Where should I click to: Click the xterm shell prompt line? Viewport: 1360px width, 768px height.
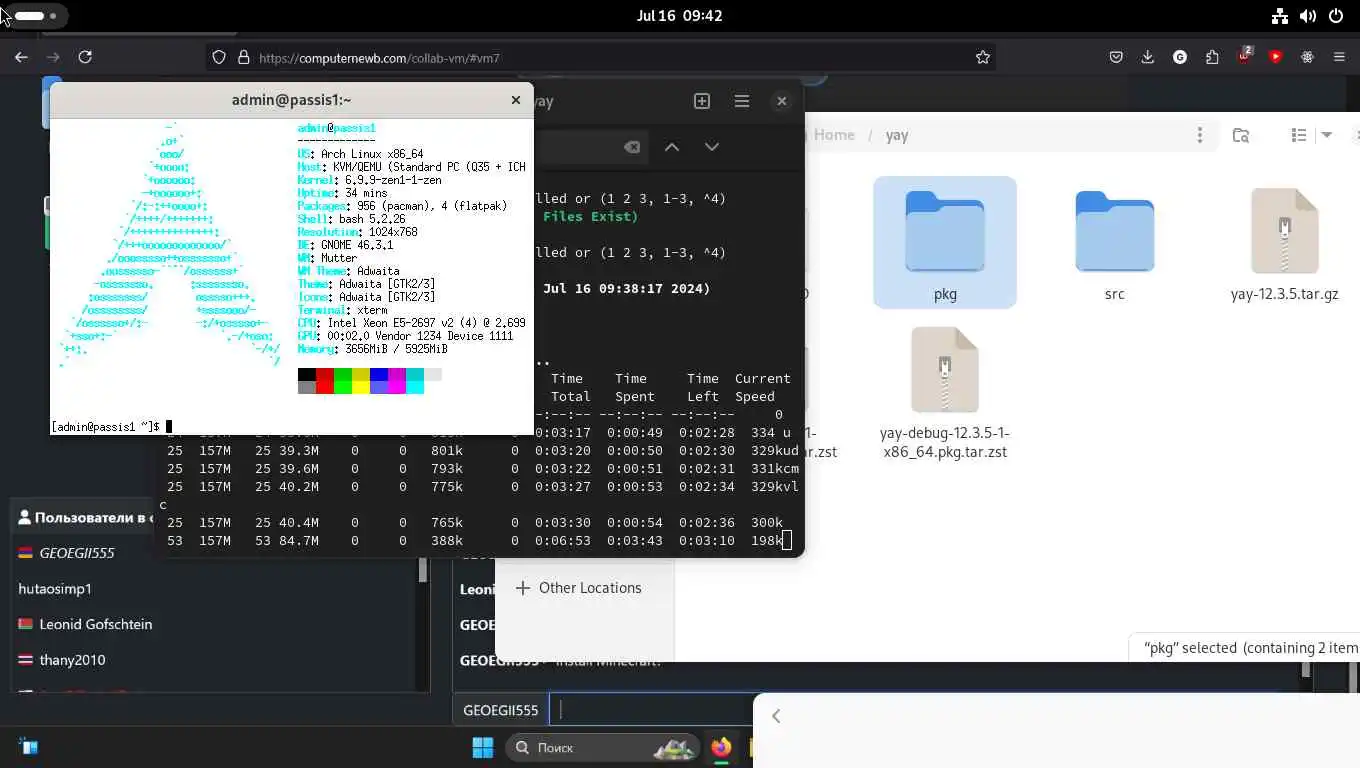coord(111,427)
